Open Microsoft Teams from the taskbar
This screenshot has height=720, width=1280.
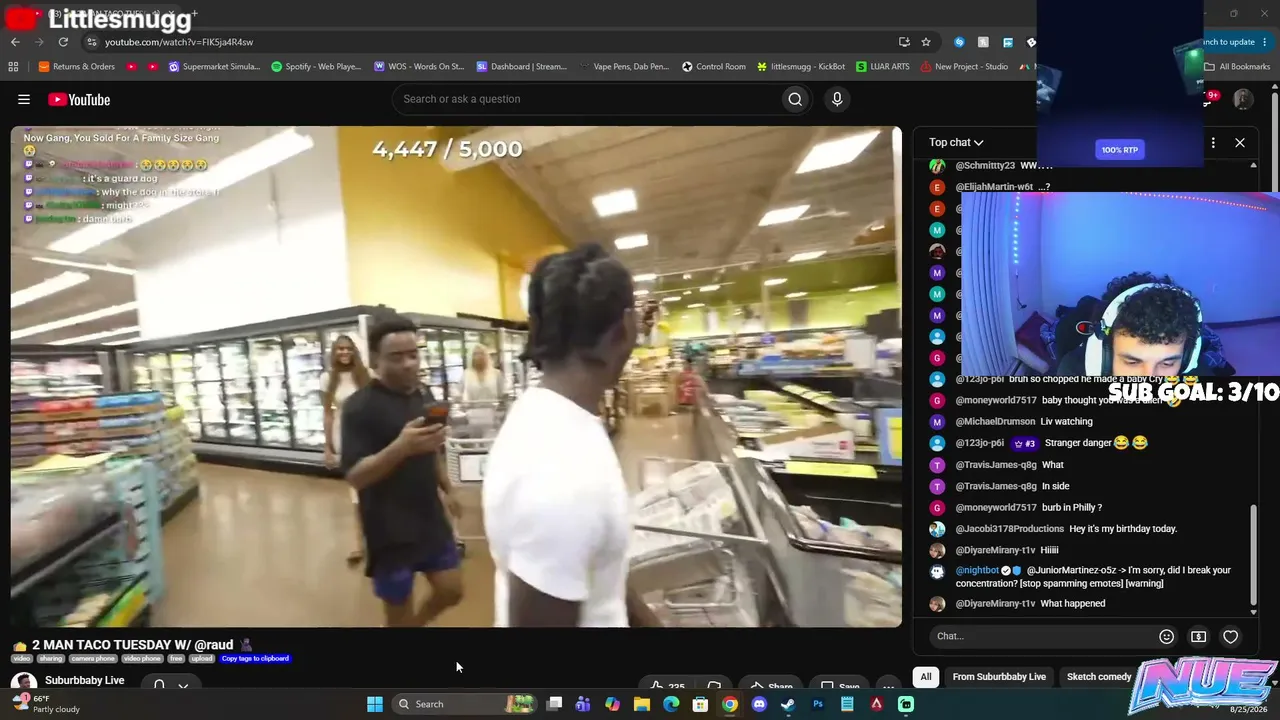tap(583, 704)
